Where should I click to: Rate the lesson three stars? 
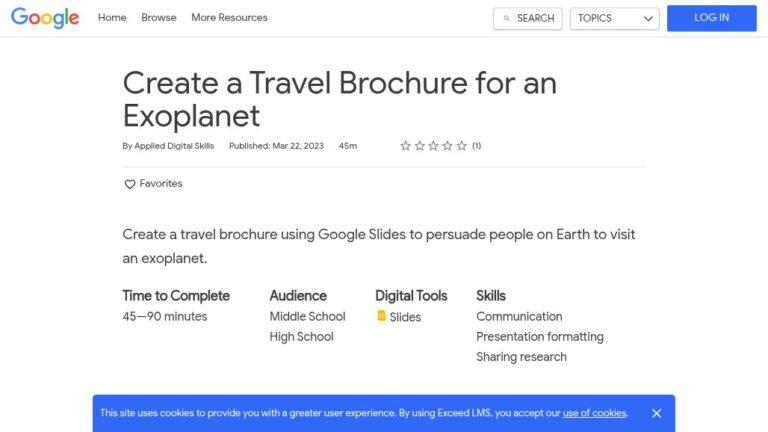click(x=433, y=146)
